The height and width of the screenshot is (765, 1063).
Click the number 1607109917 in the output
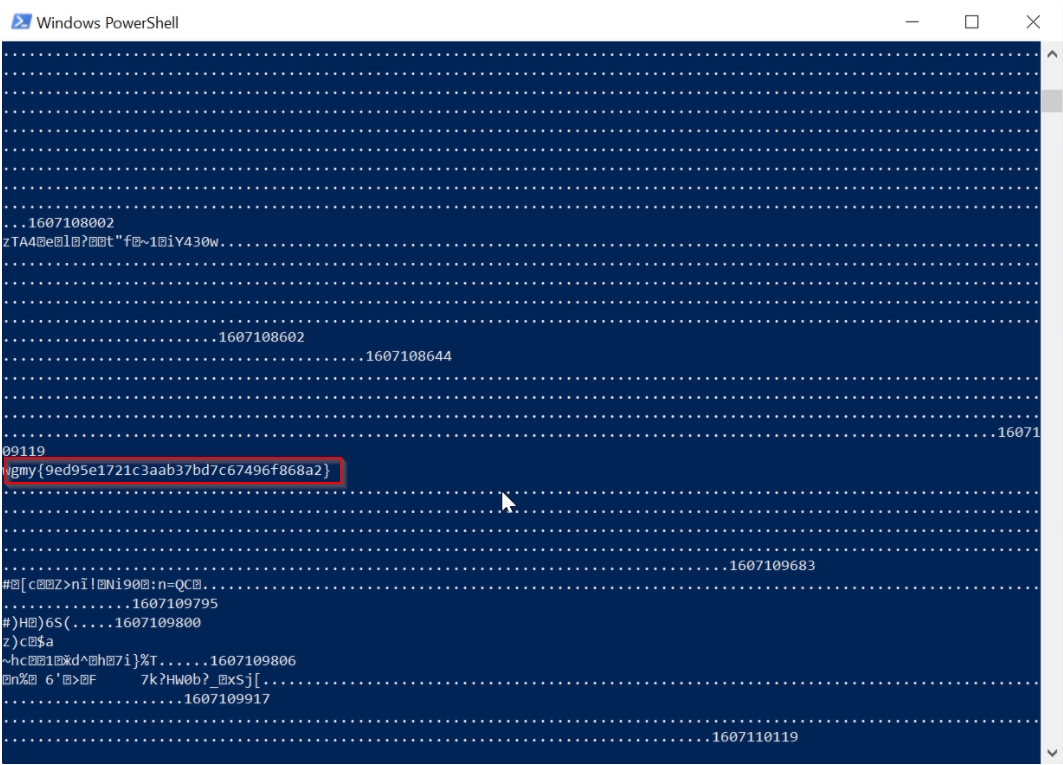coord(227,699)
